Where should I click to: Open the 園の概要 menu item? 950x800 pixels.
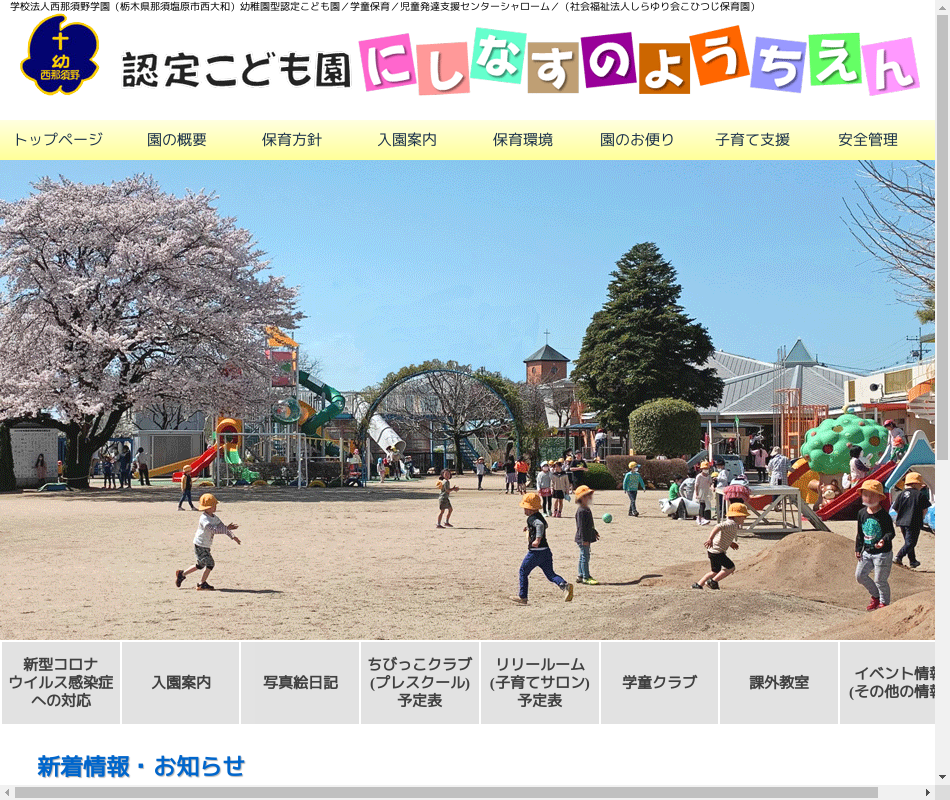[177, 140]
